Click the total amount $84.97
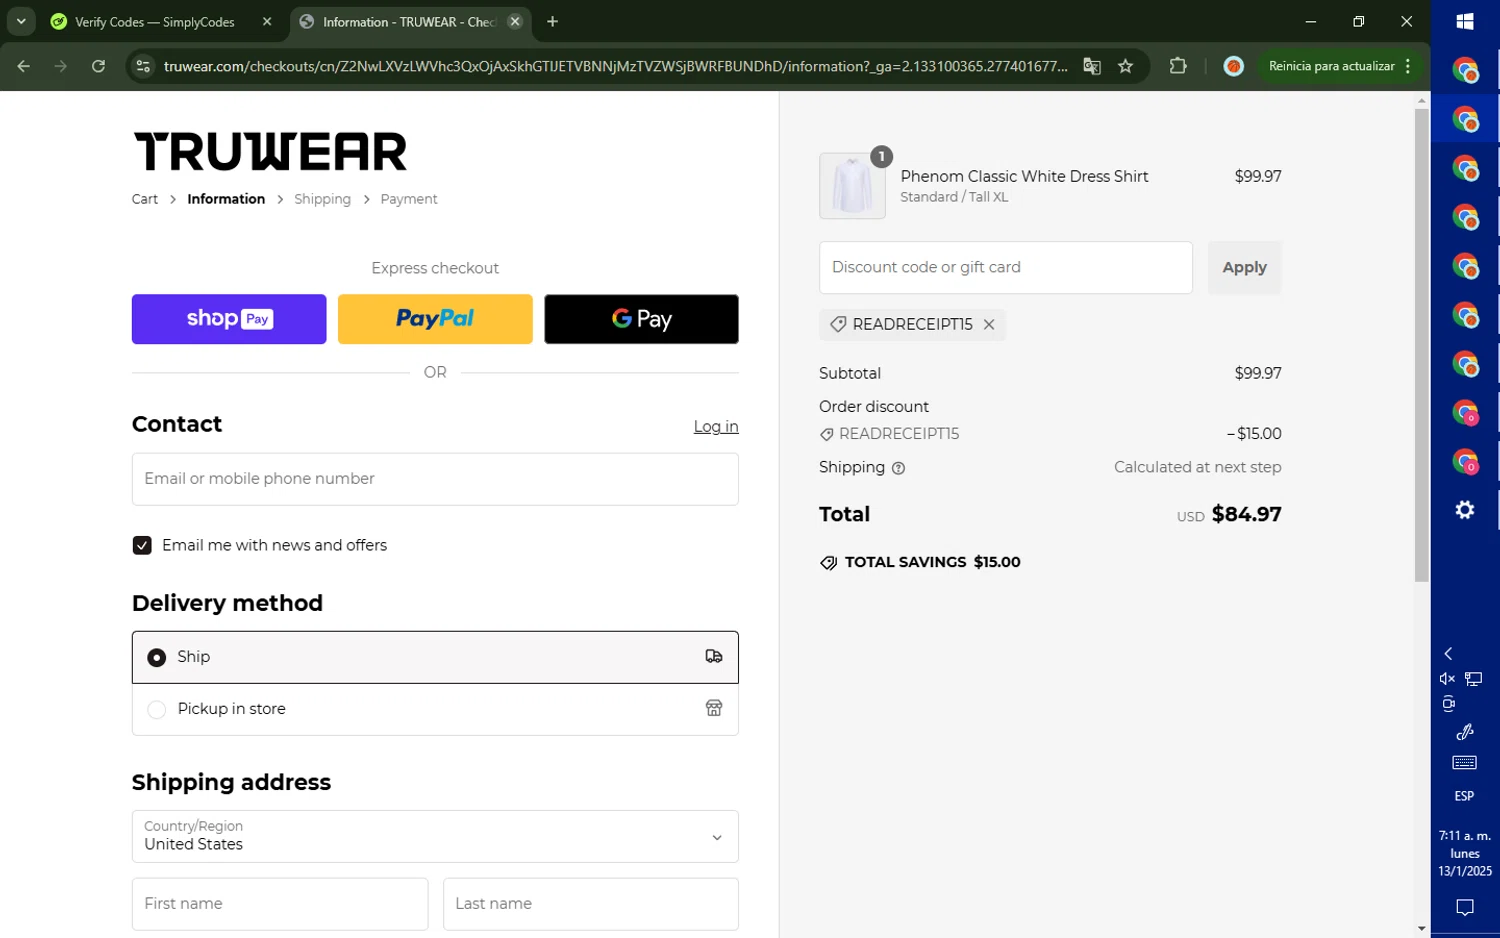The height and width of the screenshot is (938, 1500). 1246,514
